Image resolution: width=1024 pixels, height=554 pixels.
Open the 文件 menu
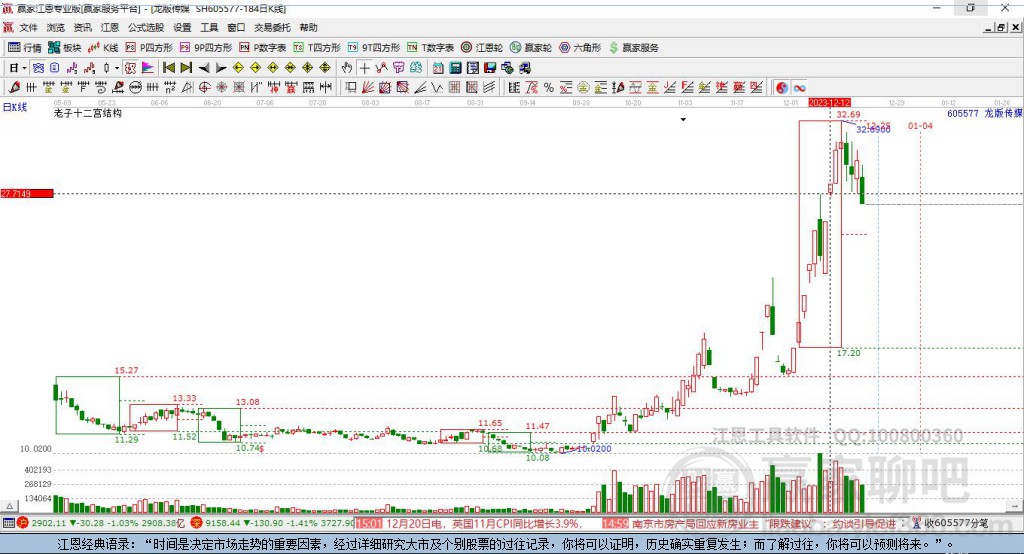(x=29, y=27)
